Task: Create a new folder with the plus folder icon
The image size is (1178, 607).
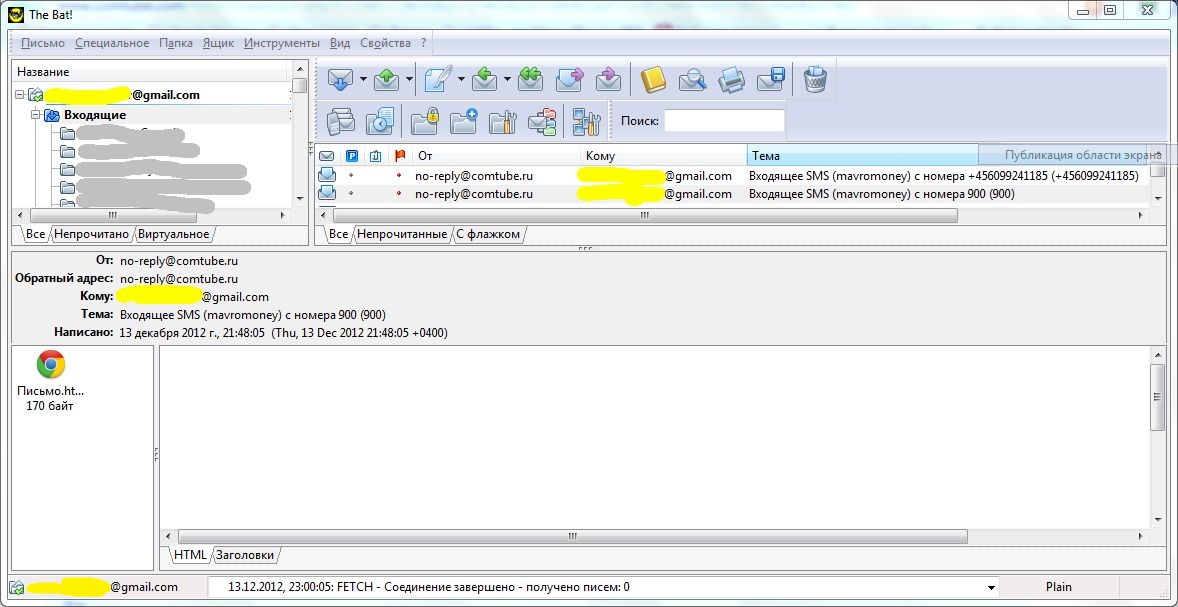Action: click(464, 120)
